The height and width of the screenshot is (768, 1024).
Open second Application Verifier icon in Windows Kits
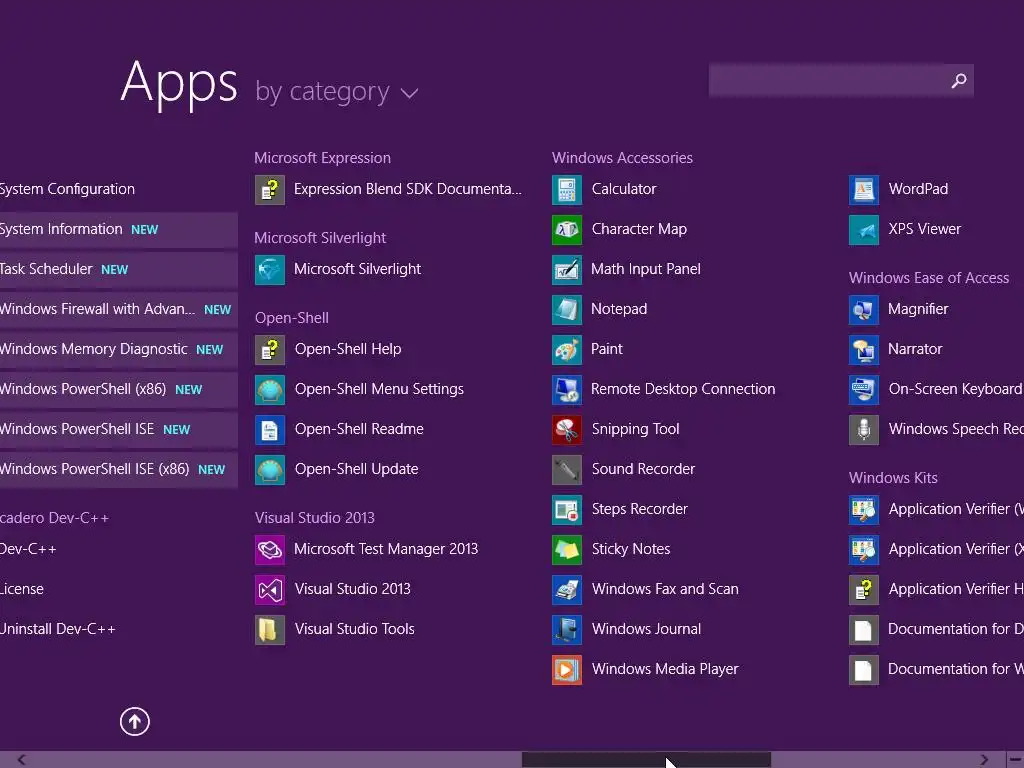coord(863,550)
